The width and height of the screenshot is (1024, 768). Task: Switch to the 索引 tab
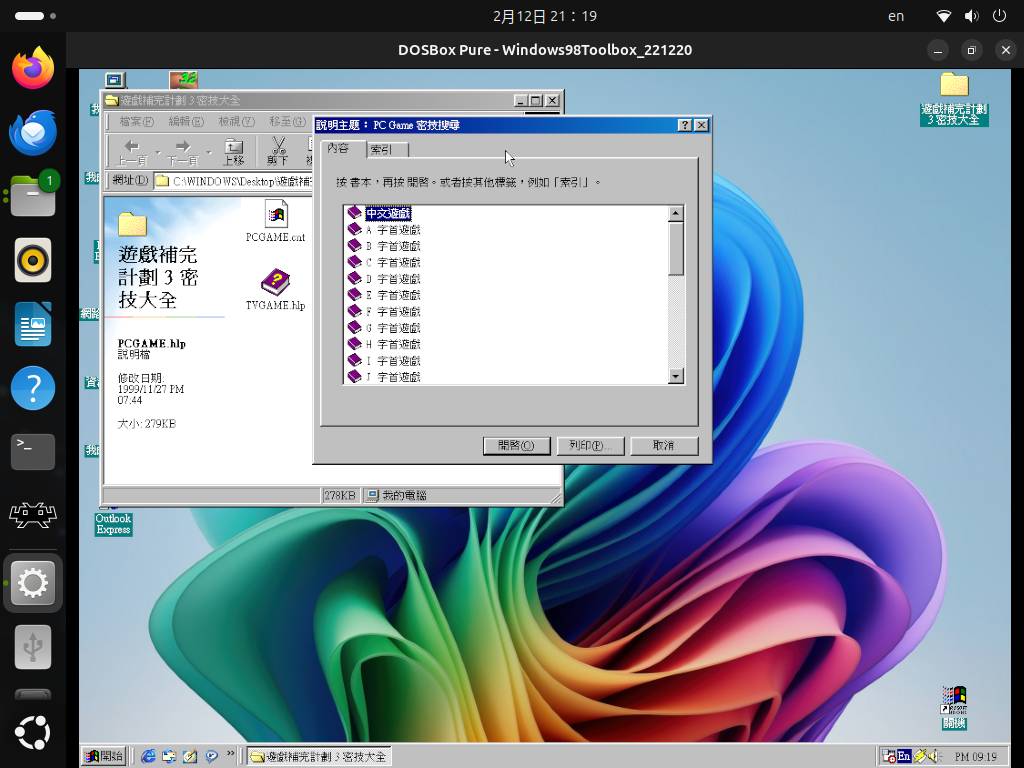coord(387,150)
